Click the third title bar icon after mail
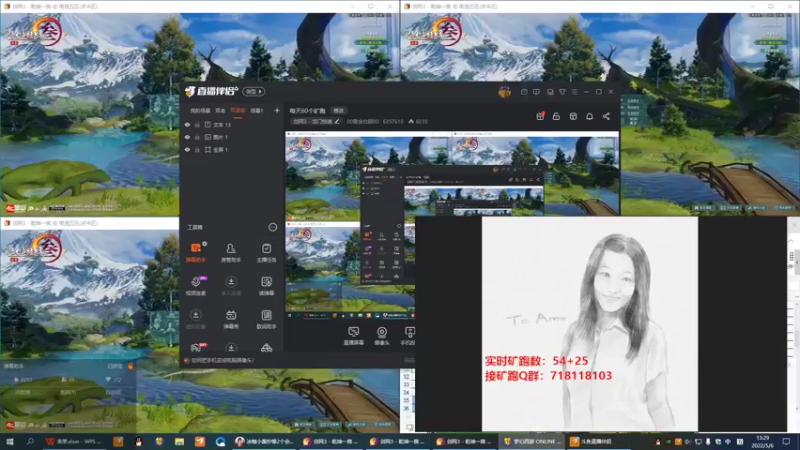The height and width of the screenshot is (450, 800). (x=550, y=92)
